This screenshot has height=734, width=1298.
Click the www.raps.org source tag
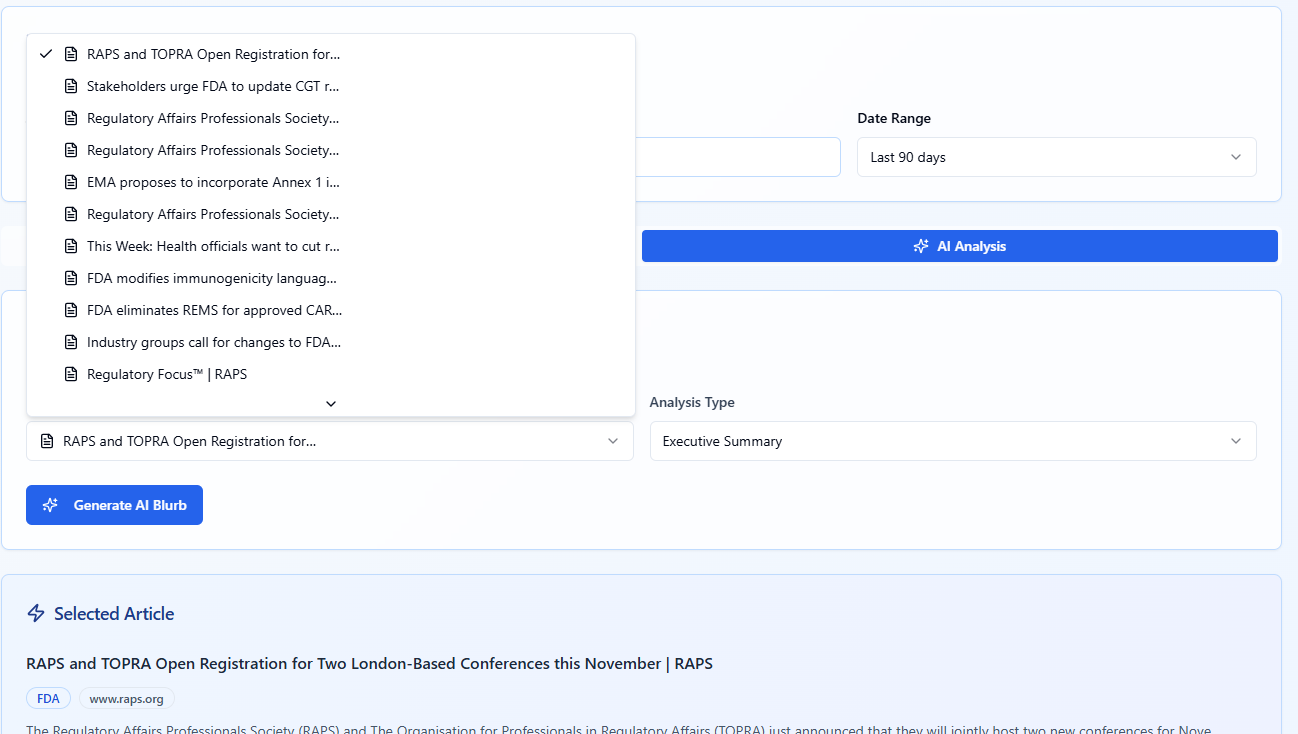[127, 698]
